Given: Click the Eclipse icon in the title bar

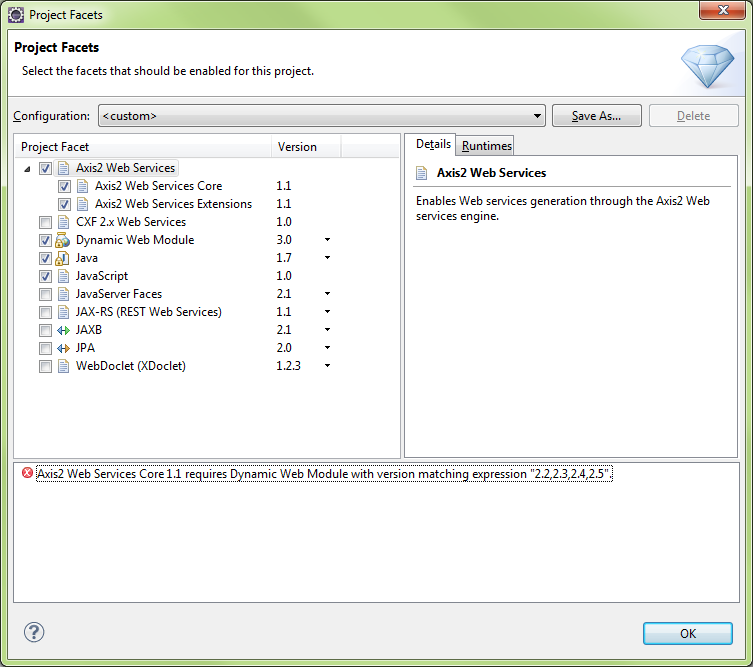Looking at the screenshot, I should (x=16, y=15).
